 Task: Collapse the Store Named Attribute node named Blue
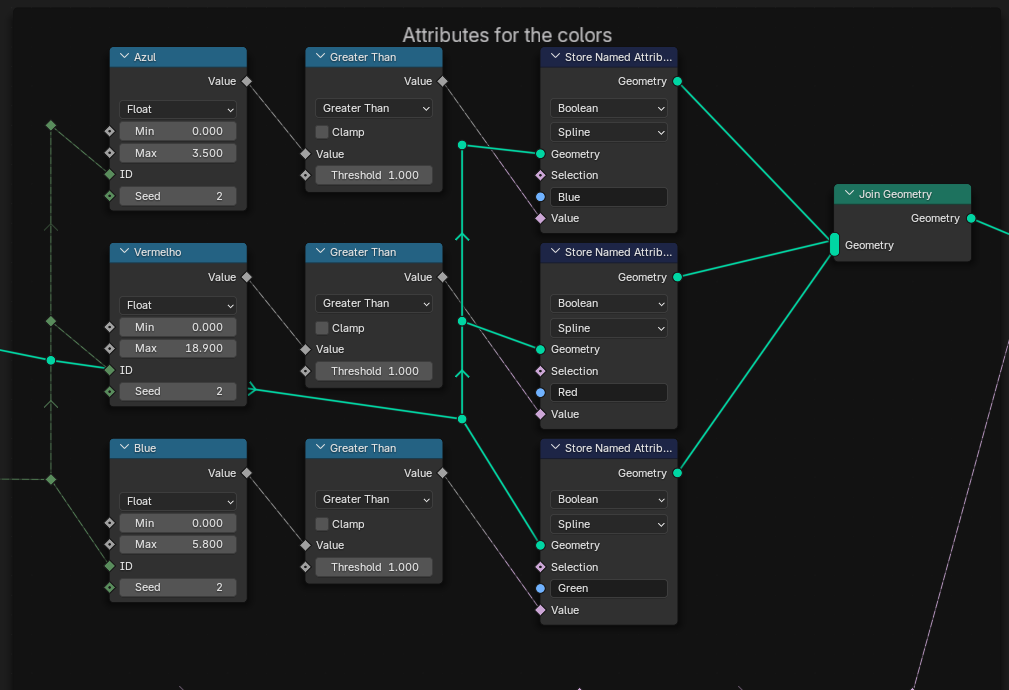coord(555,57)
